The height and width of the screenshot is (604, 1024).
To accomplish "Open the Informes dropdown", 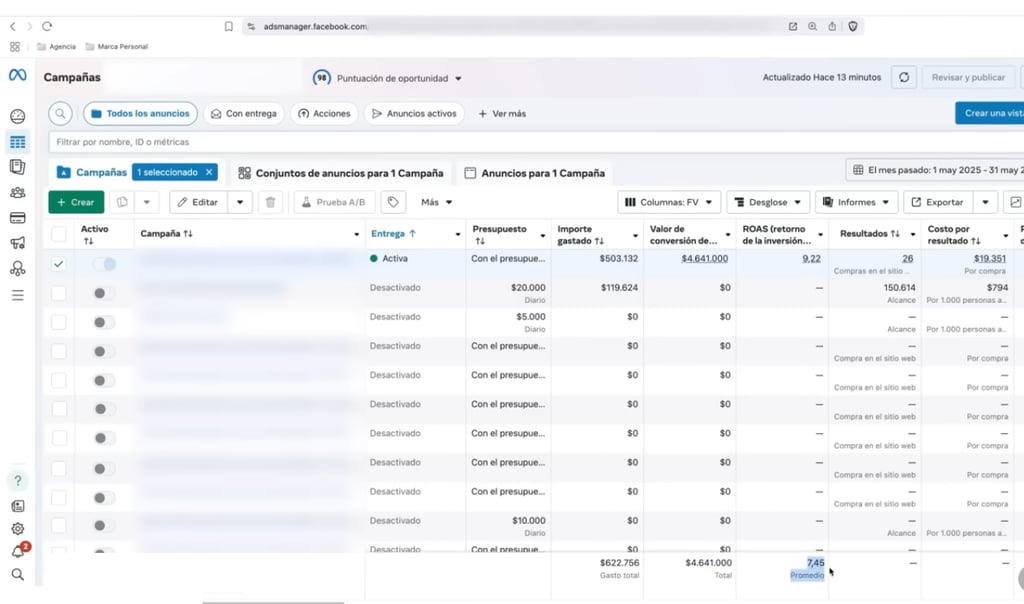I will tap(856, 202).
